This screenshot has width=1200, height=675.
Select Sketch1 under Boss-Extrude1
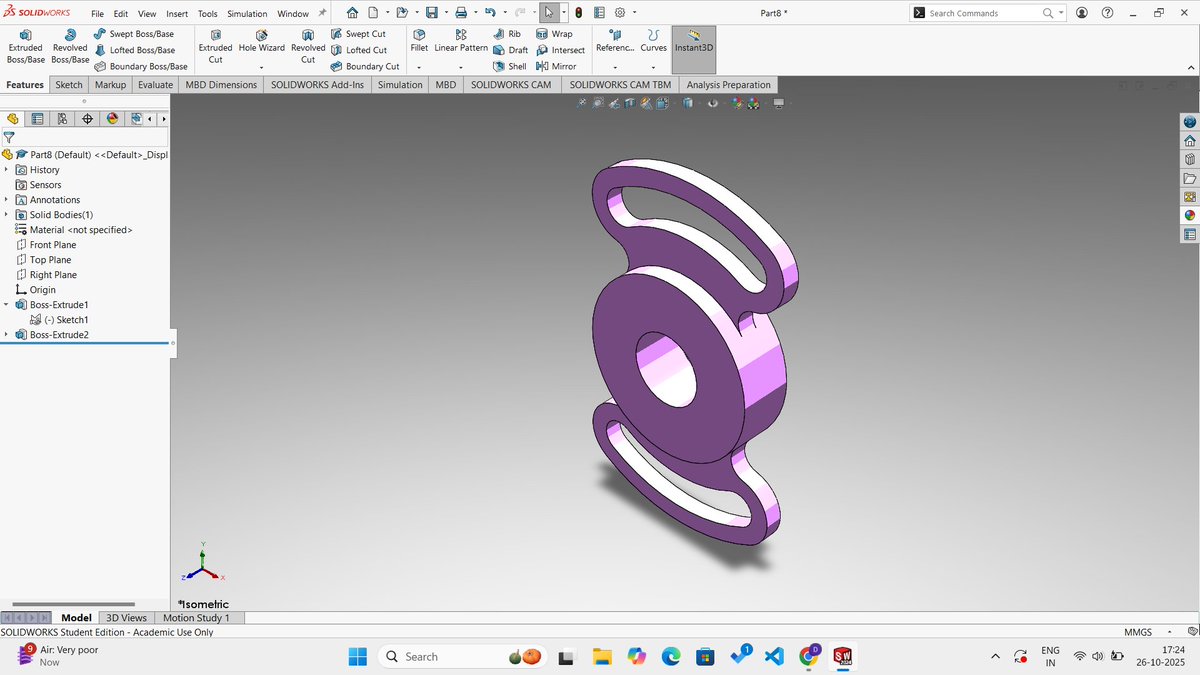(65, 320)
